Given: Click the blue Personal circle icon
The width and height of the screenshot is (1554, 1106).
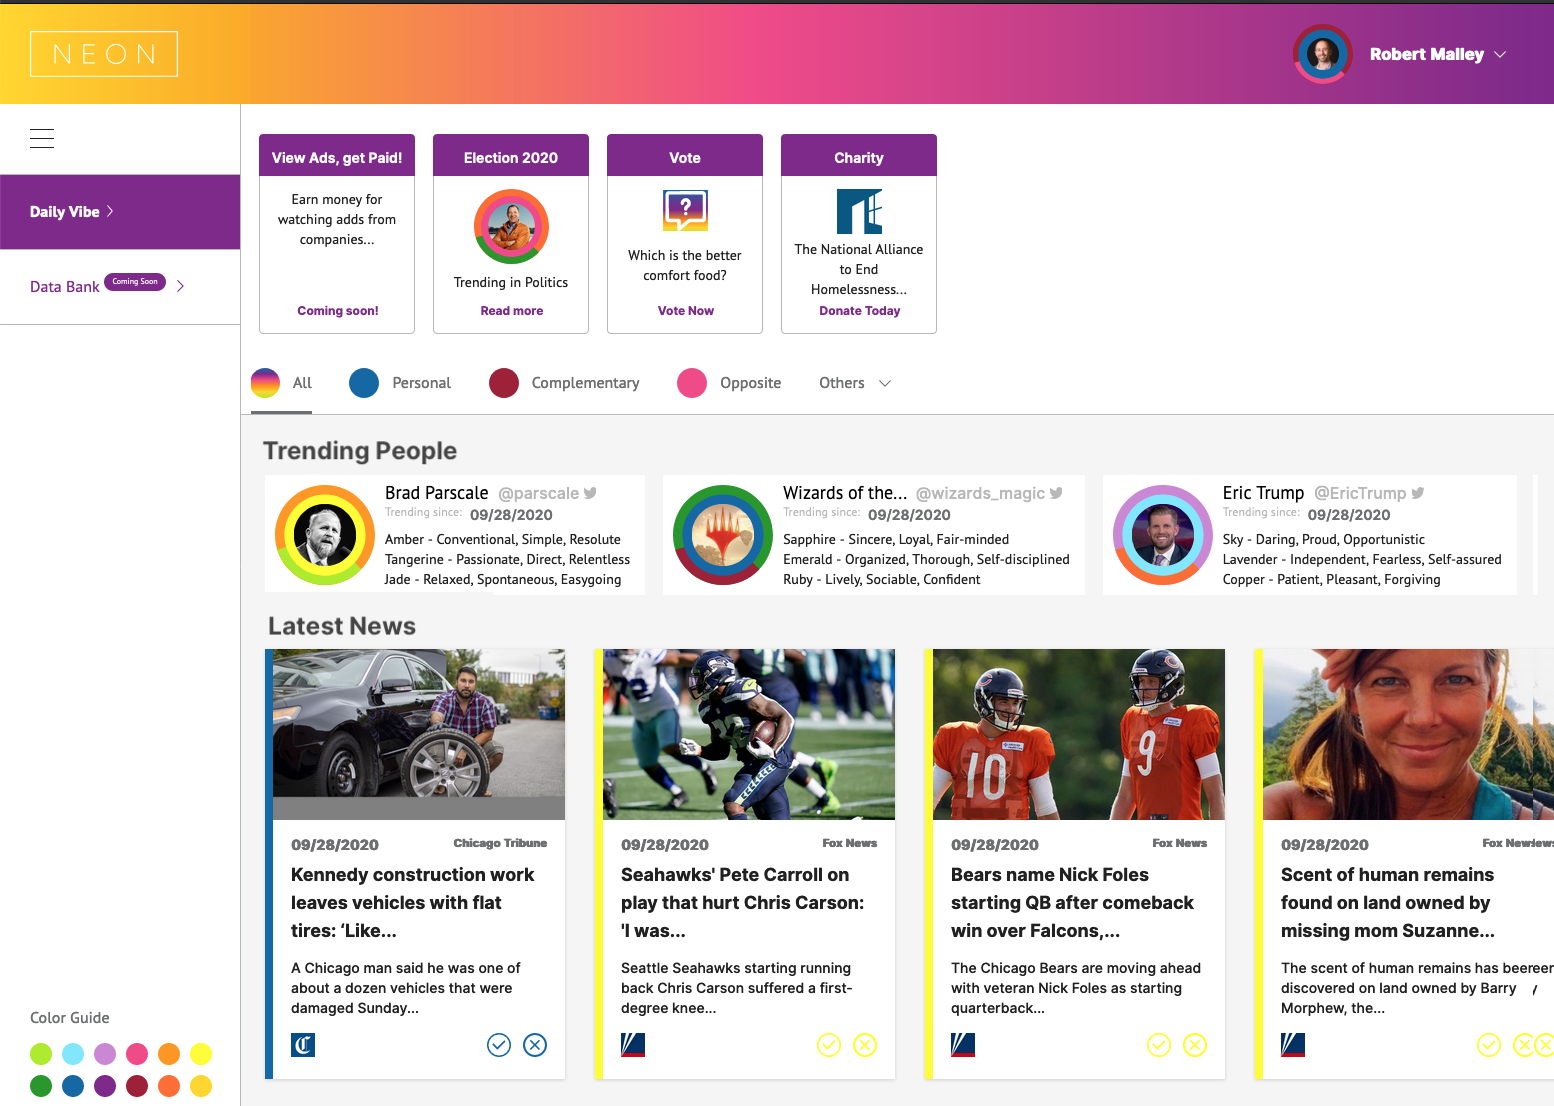Looking at the screenshot, I should pyautogui.click(x=364, y=383).
